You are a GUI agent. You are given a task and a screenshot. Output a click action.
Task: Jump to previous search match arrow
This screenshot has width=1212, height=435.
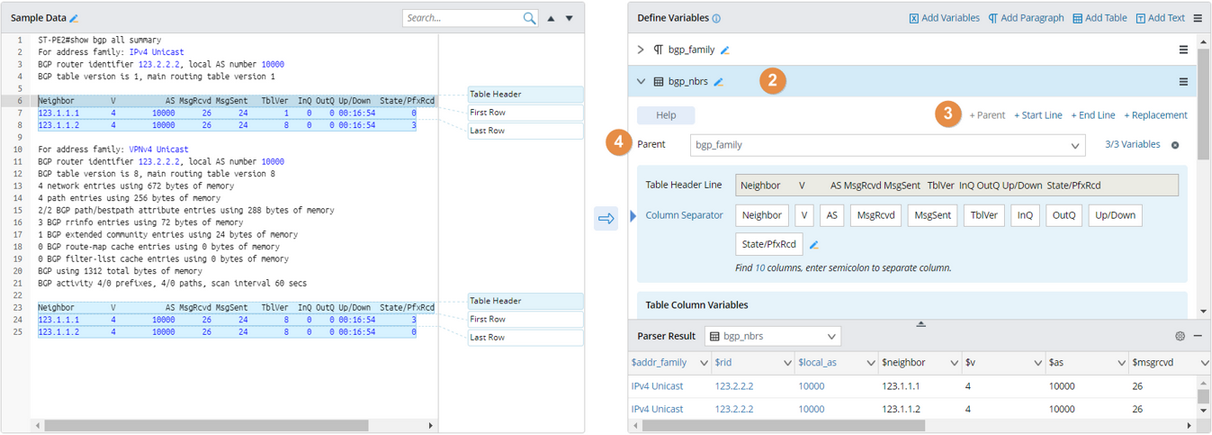pos(549,18)
